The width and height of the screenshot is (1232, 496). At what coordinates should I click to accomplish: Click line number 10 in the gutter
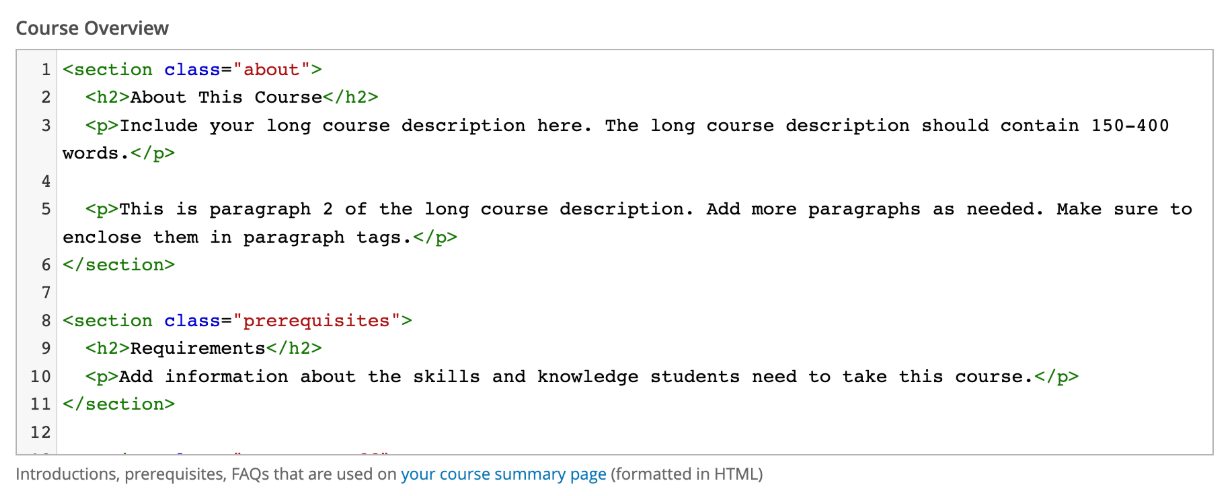click(x=40, y=377)
